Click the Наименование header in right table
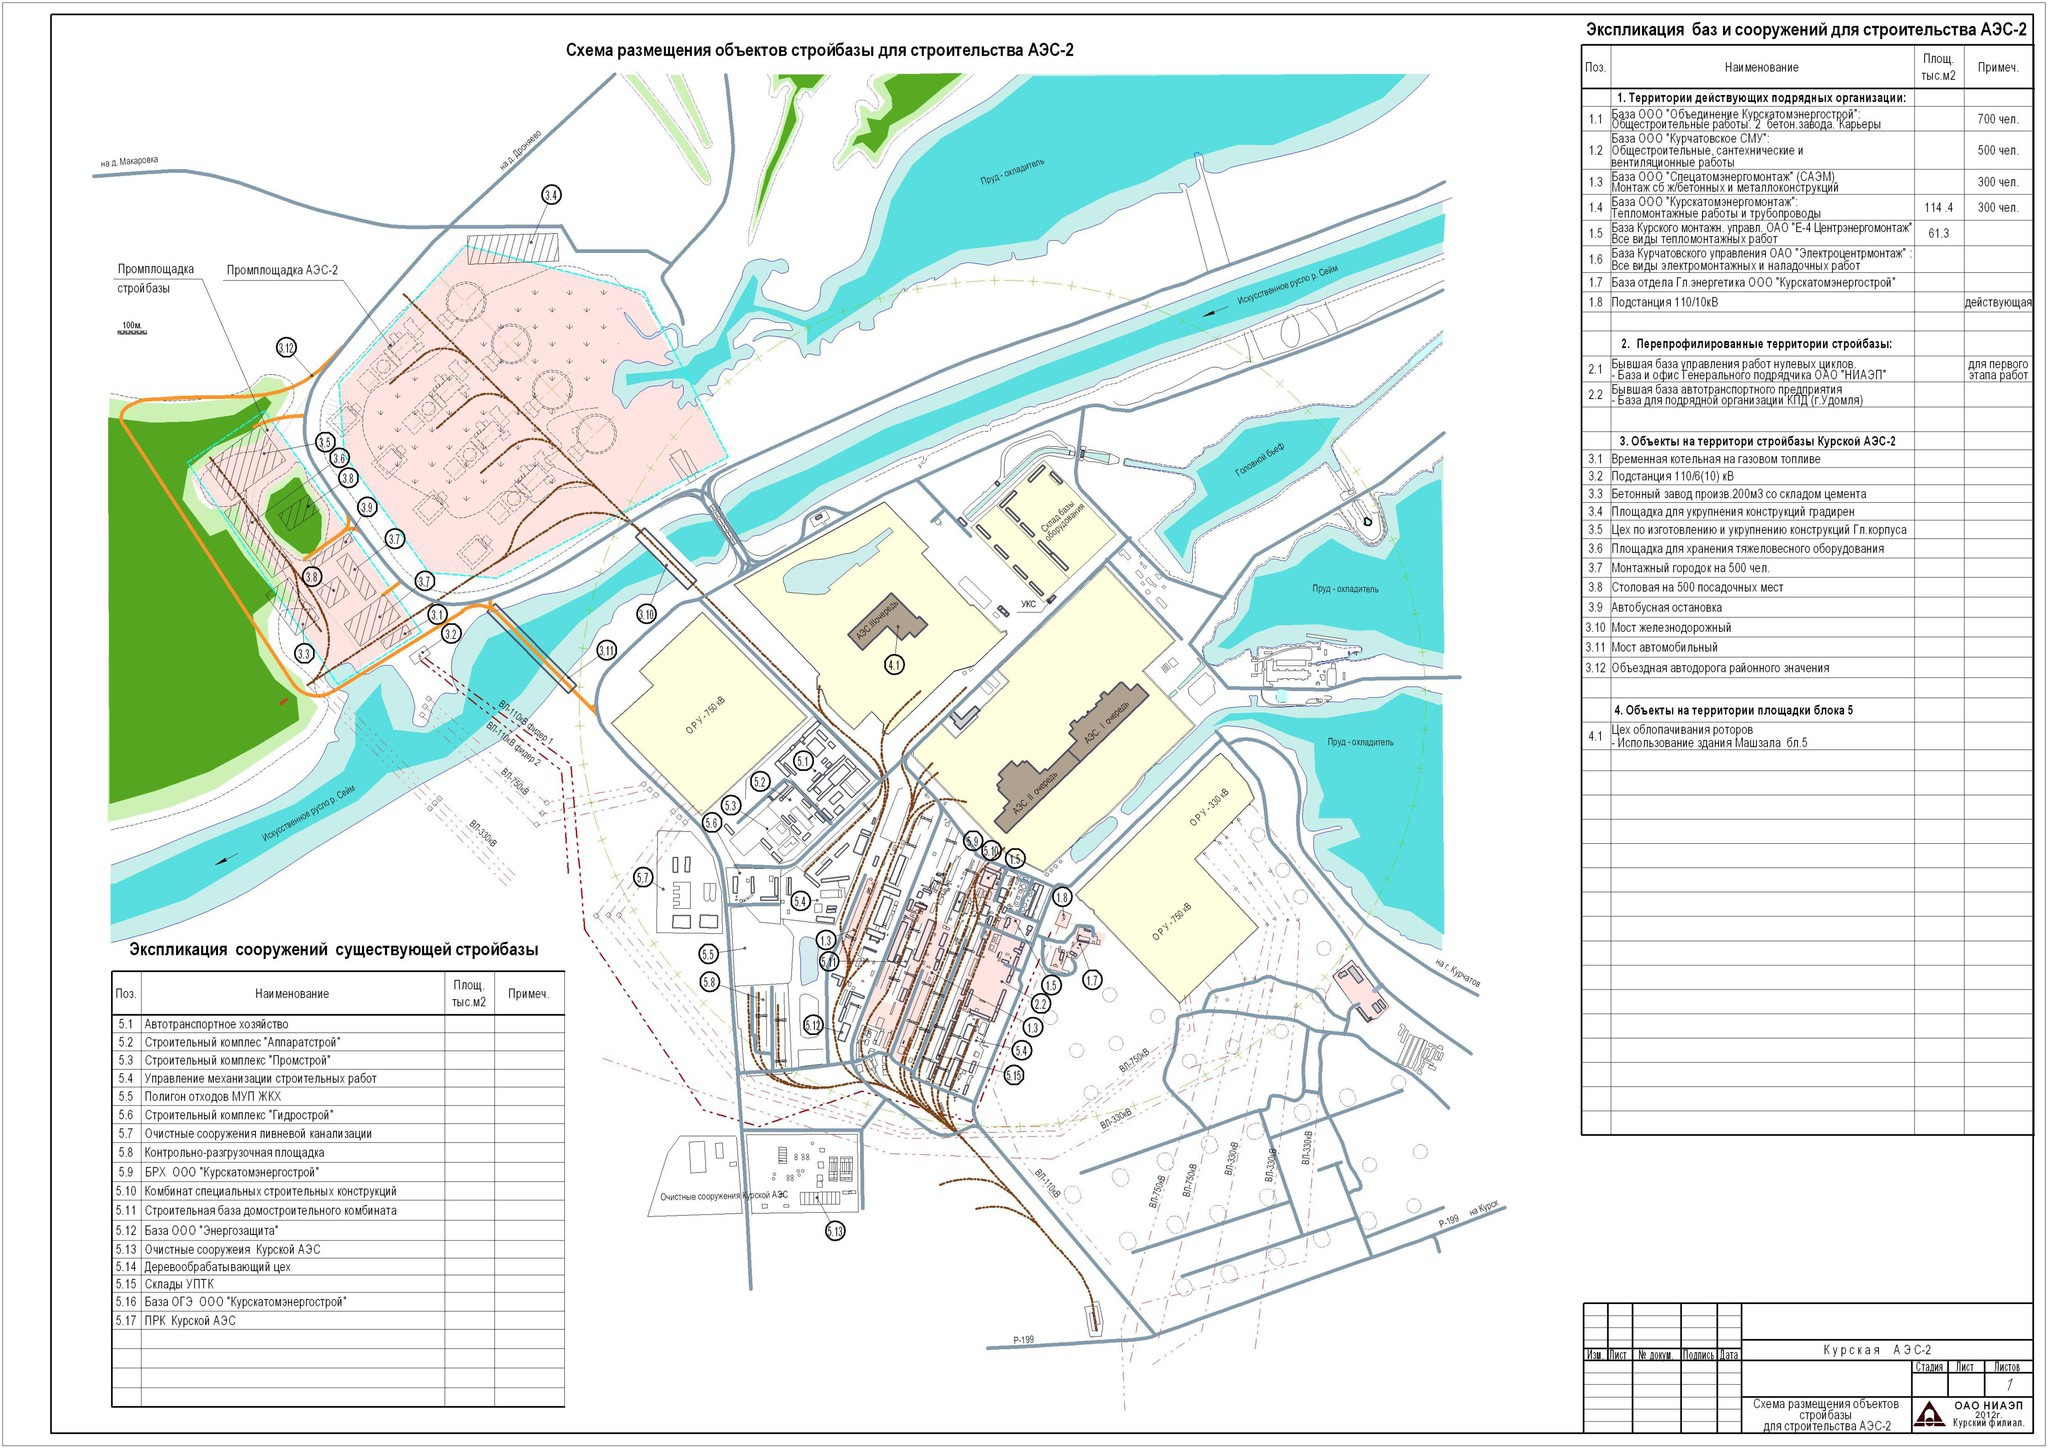Screen dimensions: 2048x1448 point(1761,68)
